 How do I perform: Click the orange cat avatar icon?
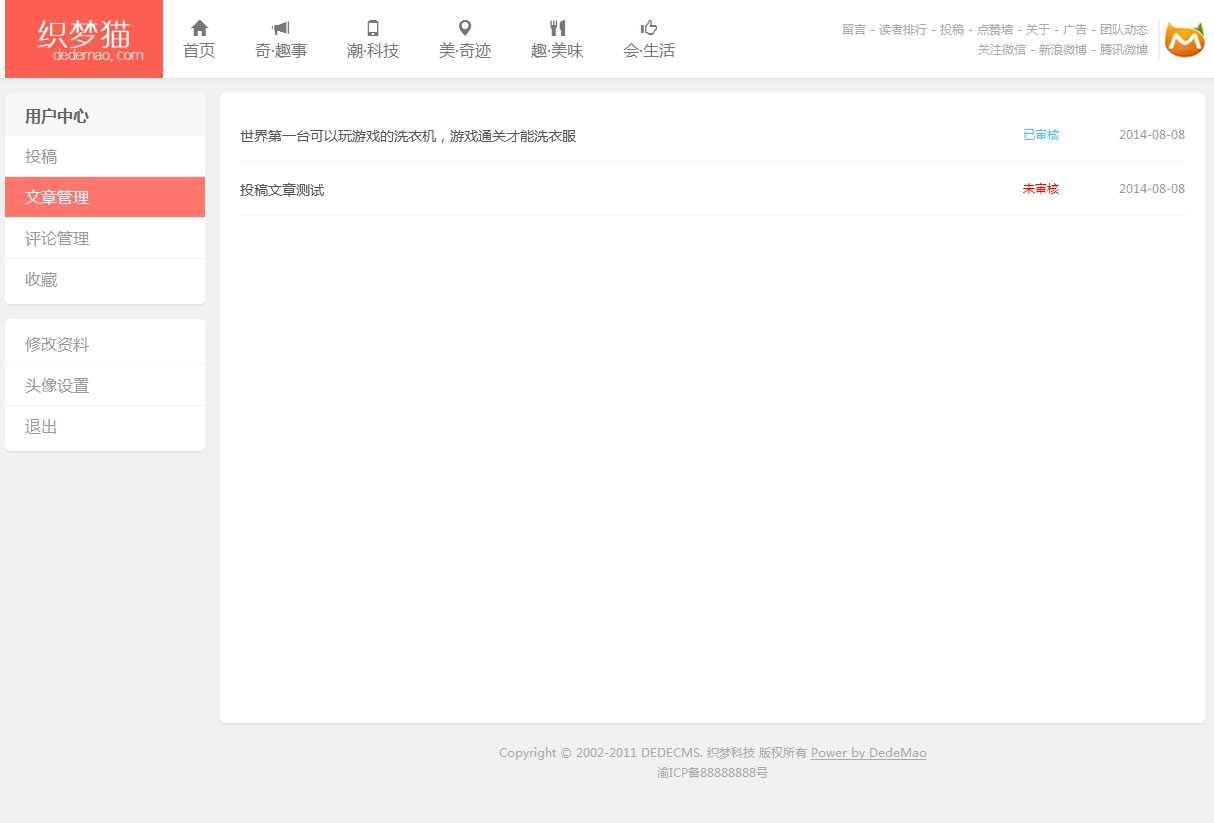[1184, 40]
